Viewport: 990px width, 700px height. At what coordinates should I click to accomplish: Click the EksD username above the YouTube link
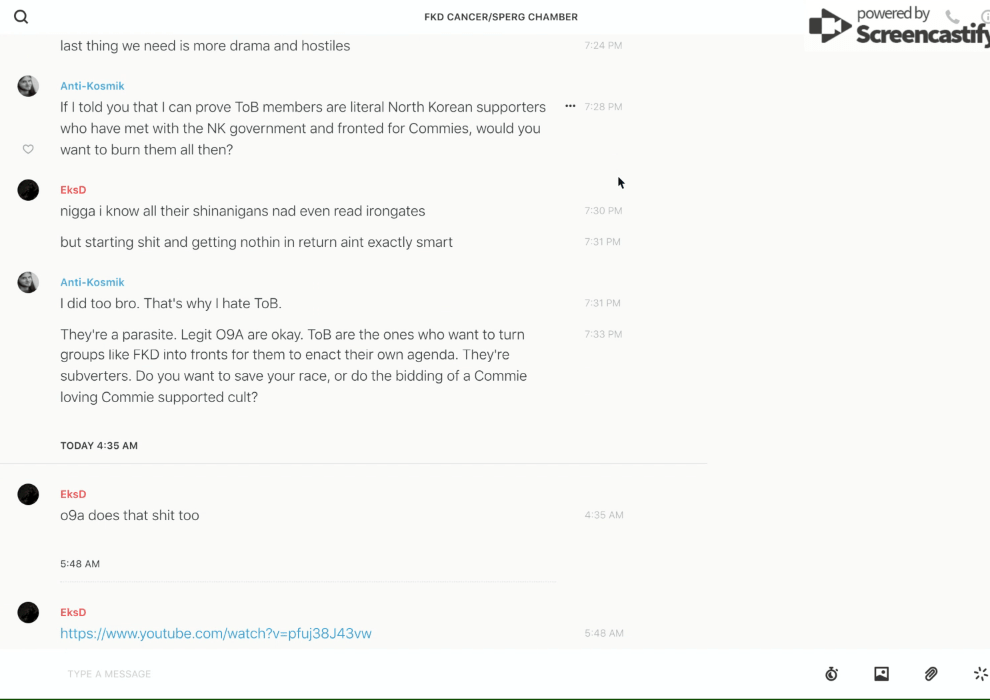[x=73, y=612]
